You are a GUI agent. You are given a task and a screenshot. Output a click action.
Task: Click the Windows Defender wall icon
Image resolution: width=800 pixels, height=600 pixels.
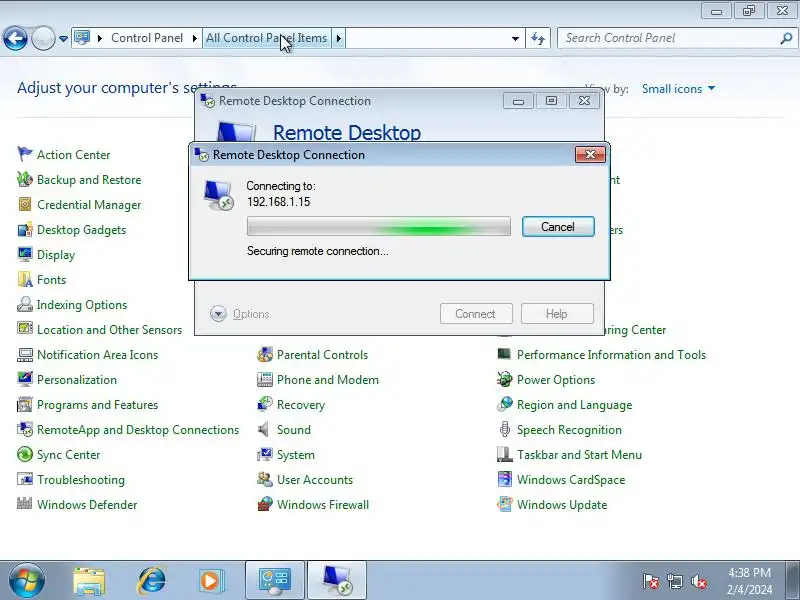point(24,504)
